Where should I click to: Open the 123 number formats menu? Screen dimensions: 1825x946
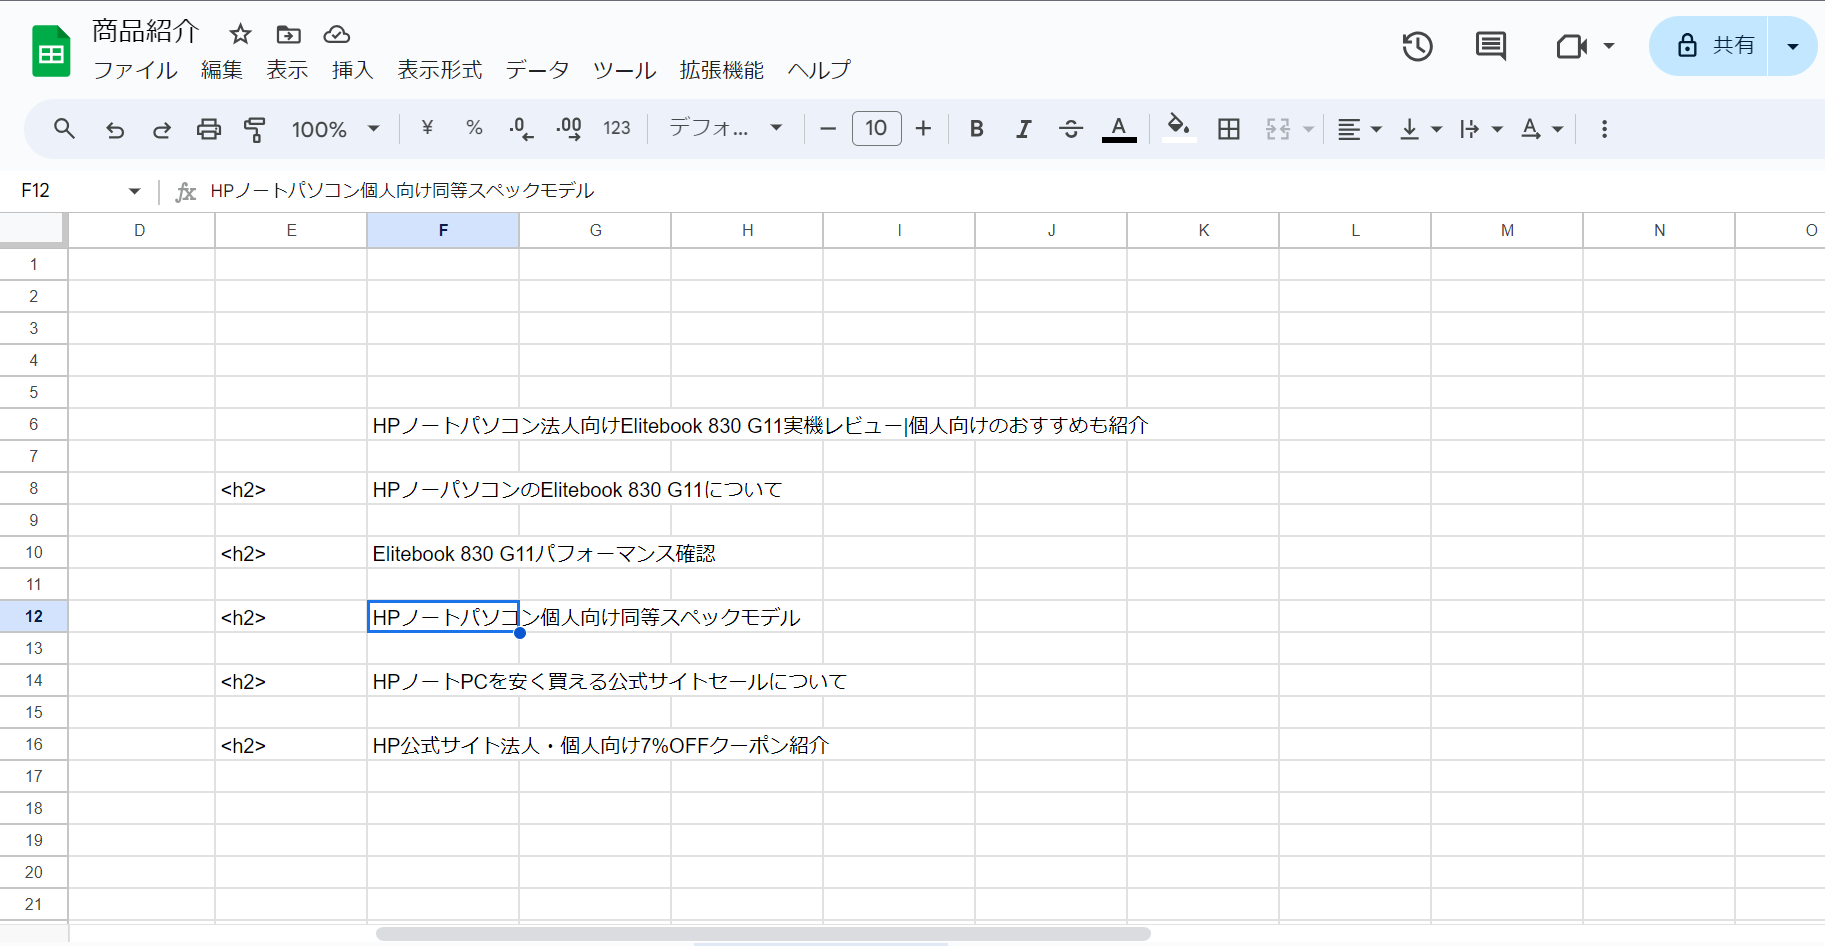[x=617, y=128]
